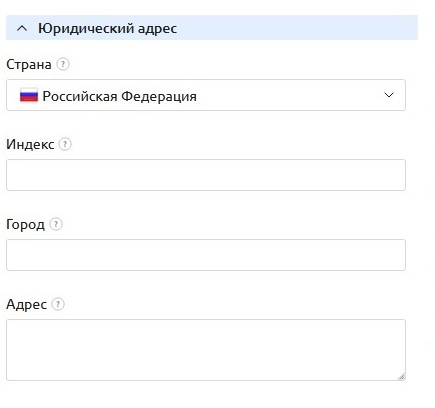Click the Юридический адрес header title
435x408 pixels.
(107, 29)
